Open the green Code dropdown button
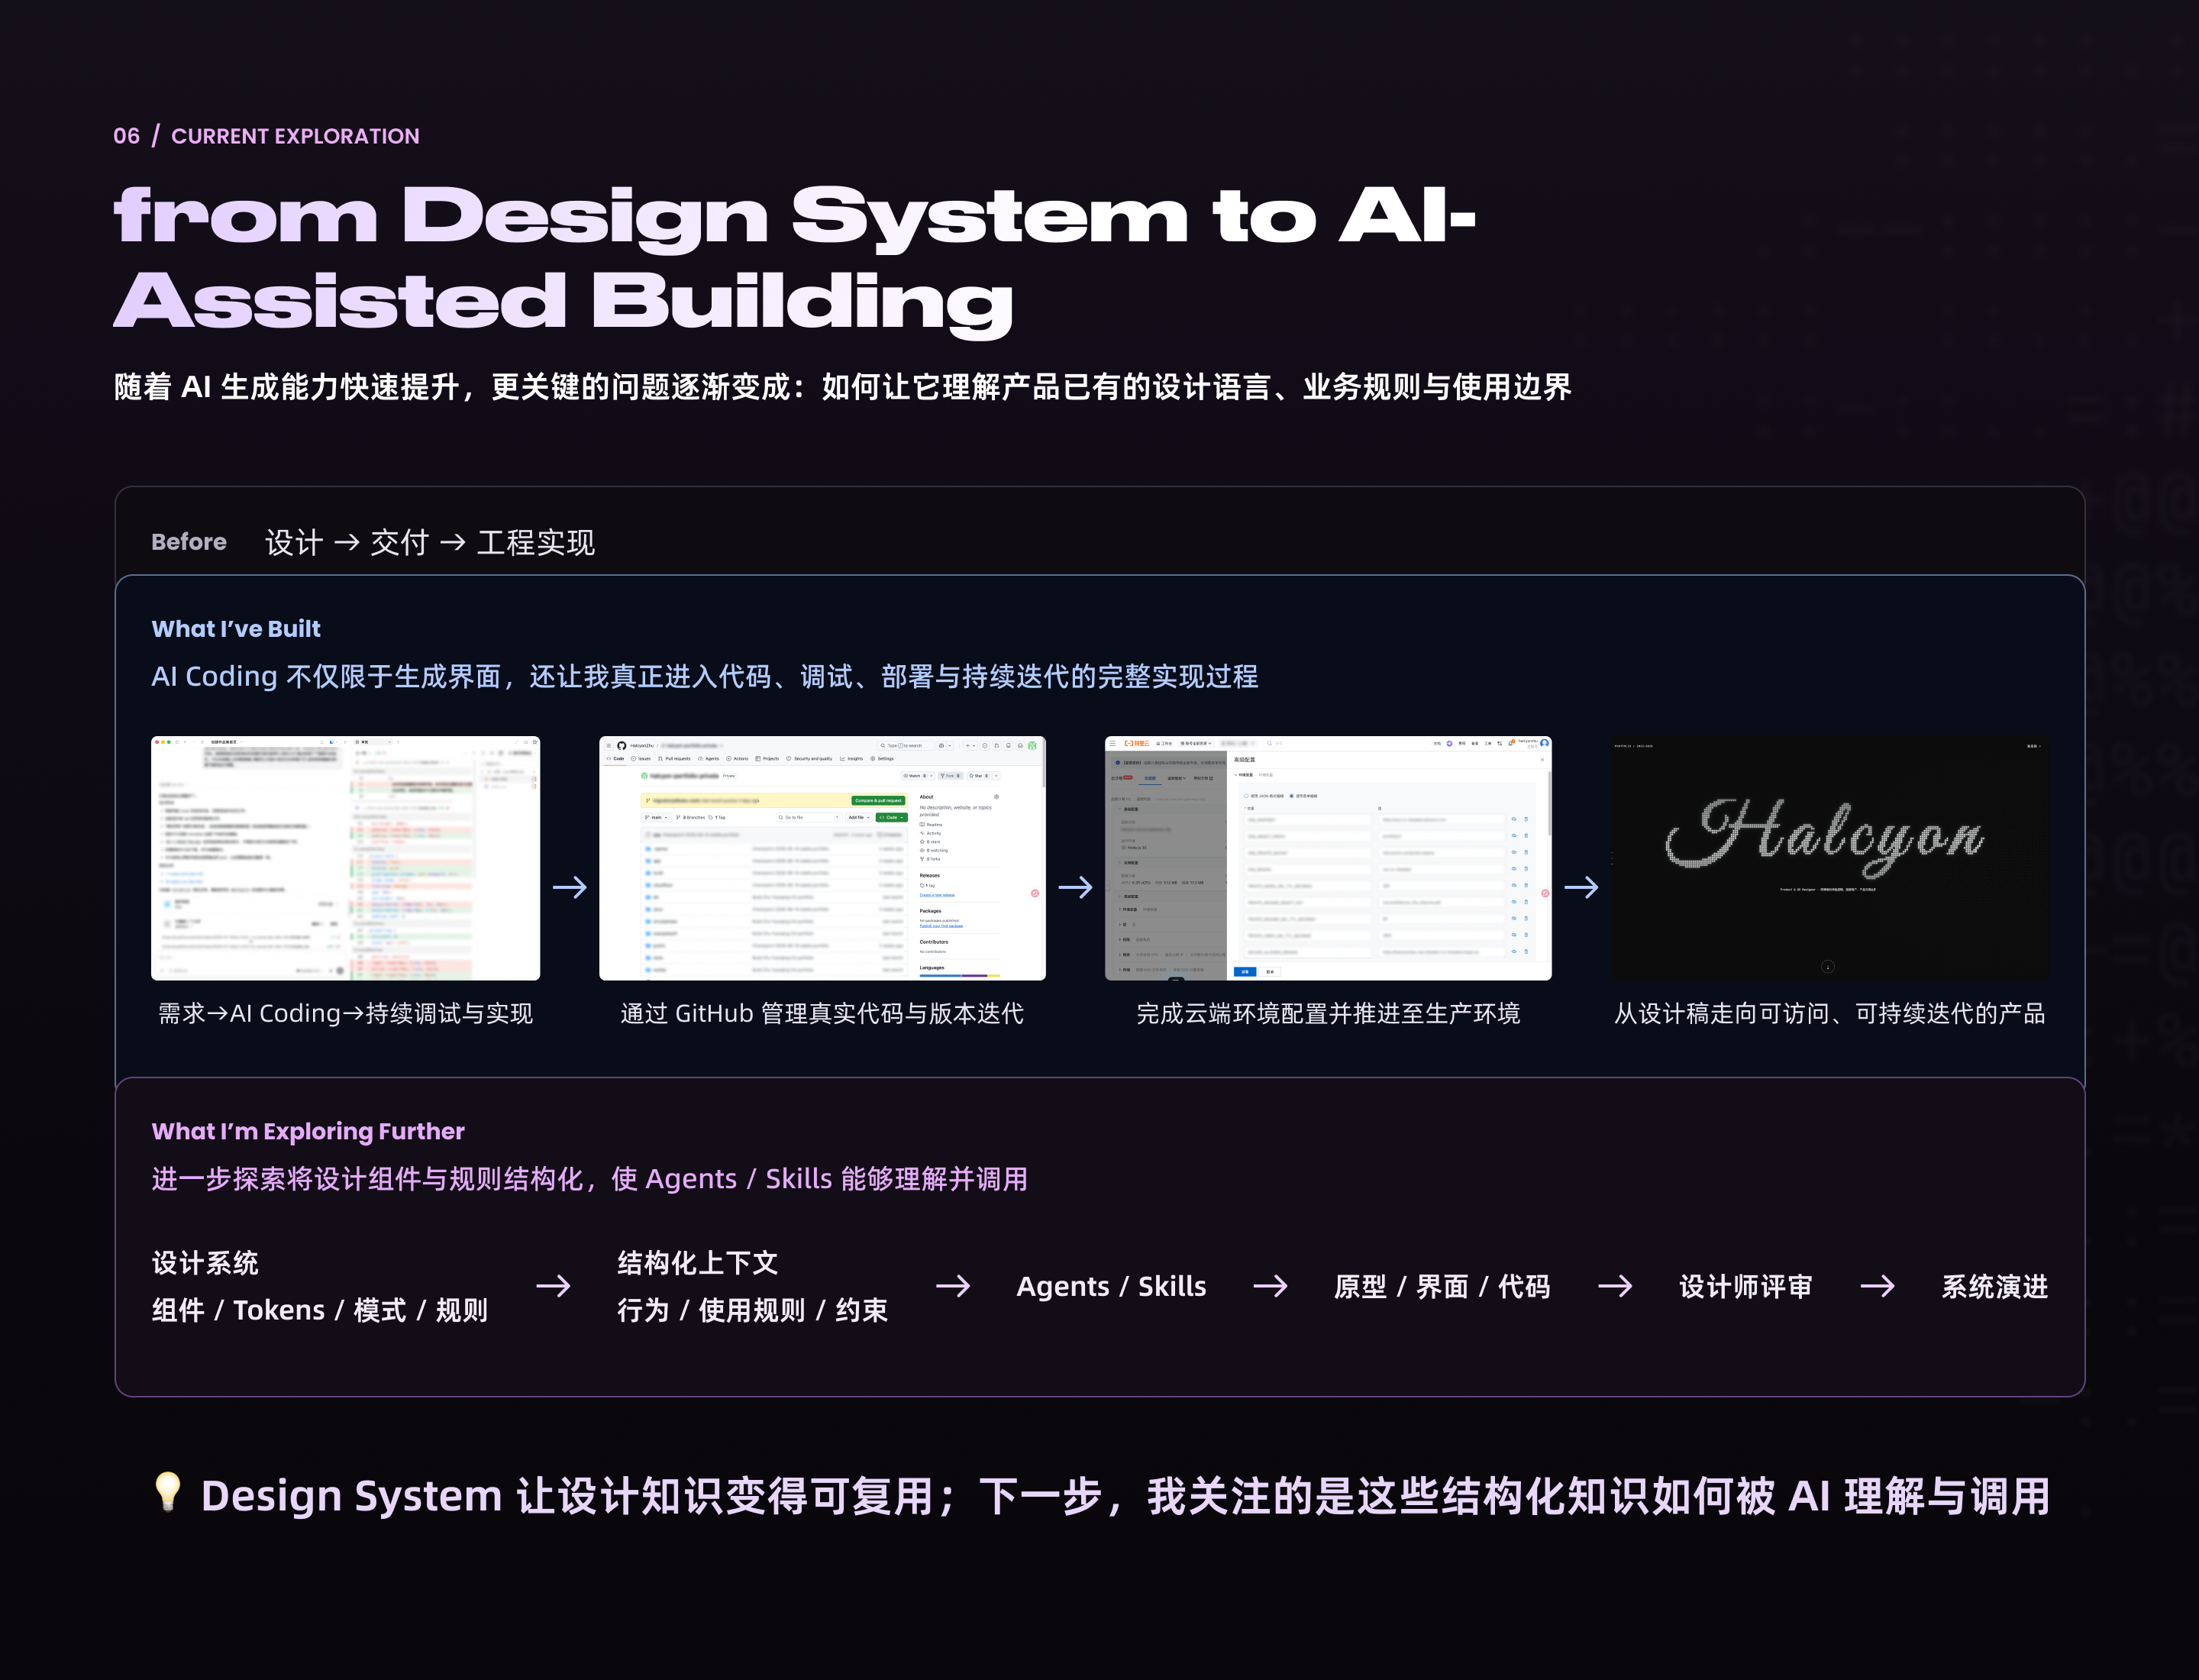 click(x=892, y=818)
